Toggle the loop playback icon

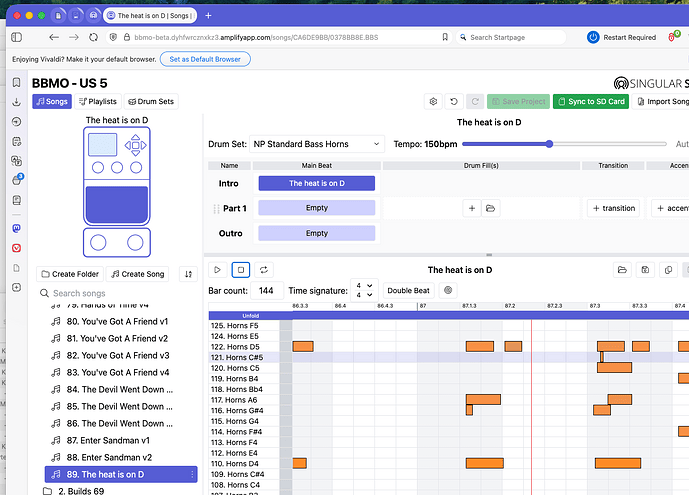click(264, 270)
